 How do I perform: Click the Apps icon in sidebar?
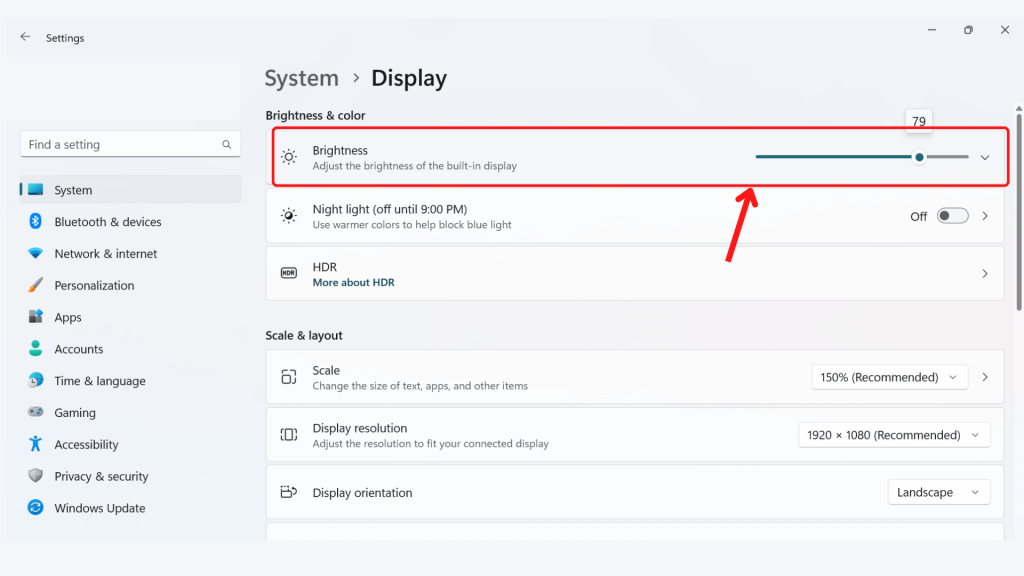click(35, 317)
